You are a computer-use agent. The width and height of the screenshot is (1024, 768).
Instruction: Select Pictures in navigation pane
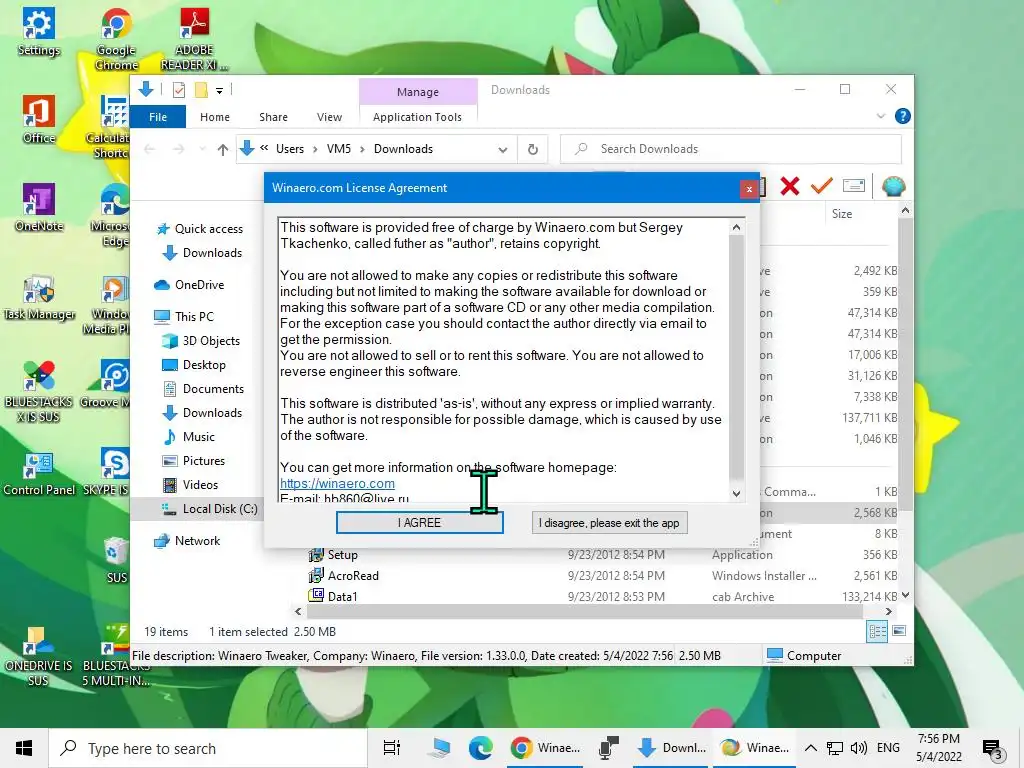203,461
